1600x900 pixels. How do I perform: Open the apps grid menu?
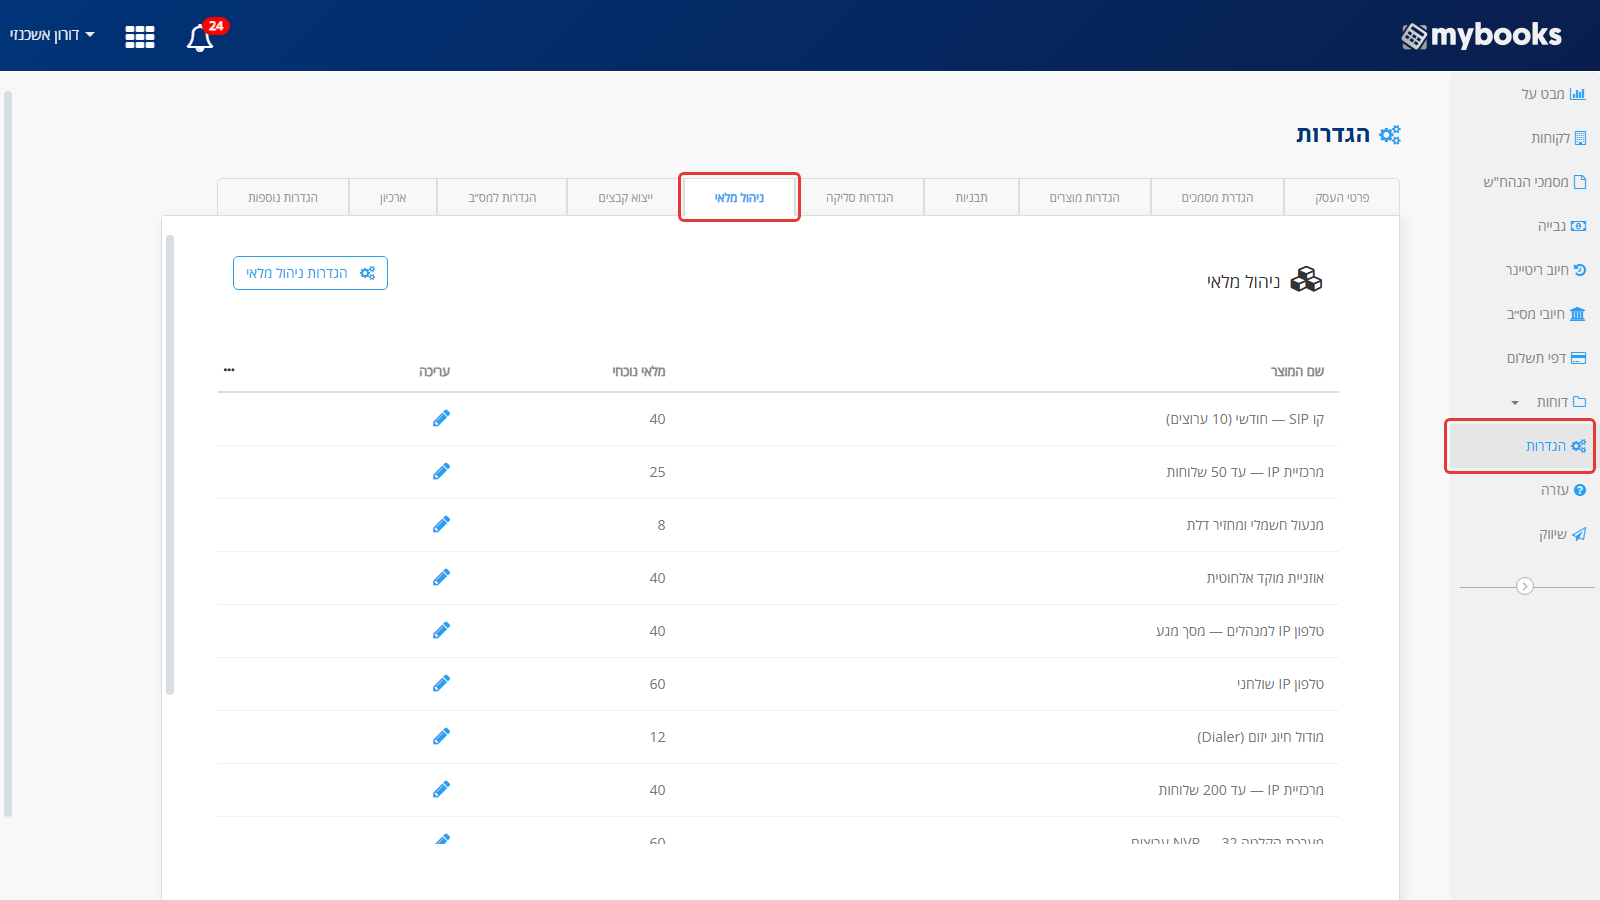click(140, 37)
